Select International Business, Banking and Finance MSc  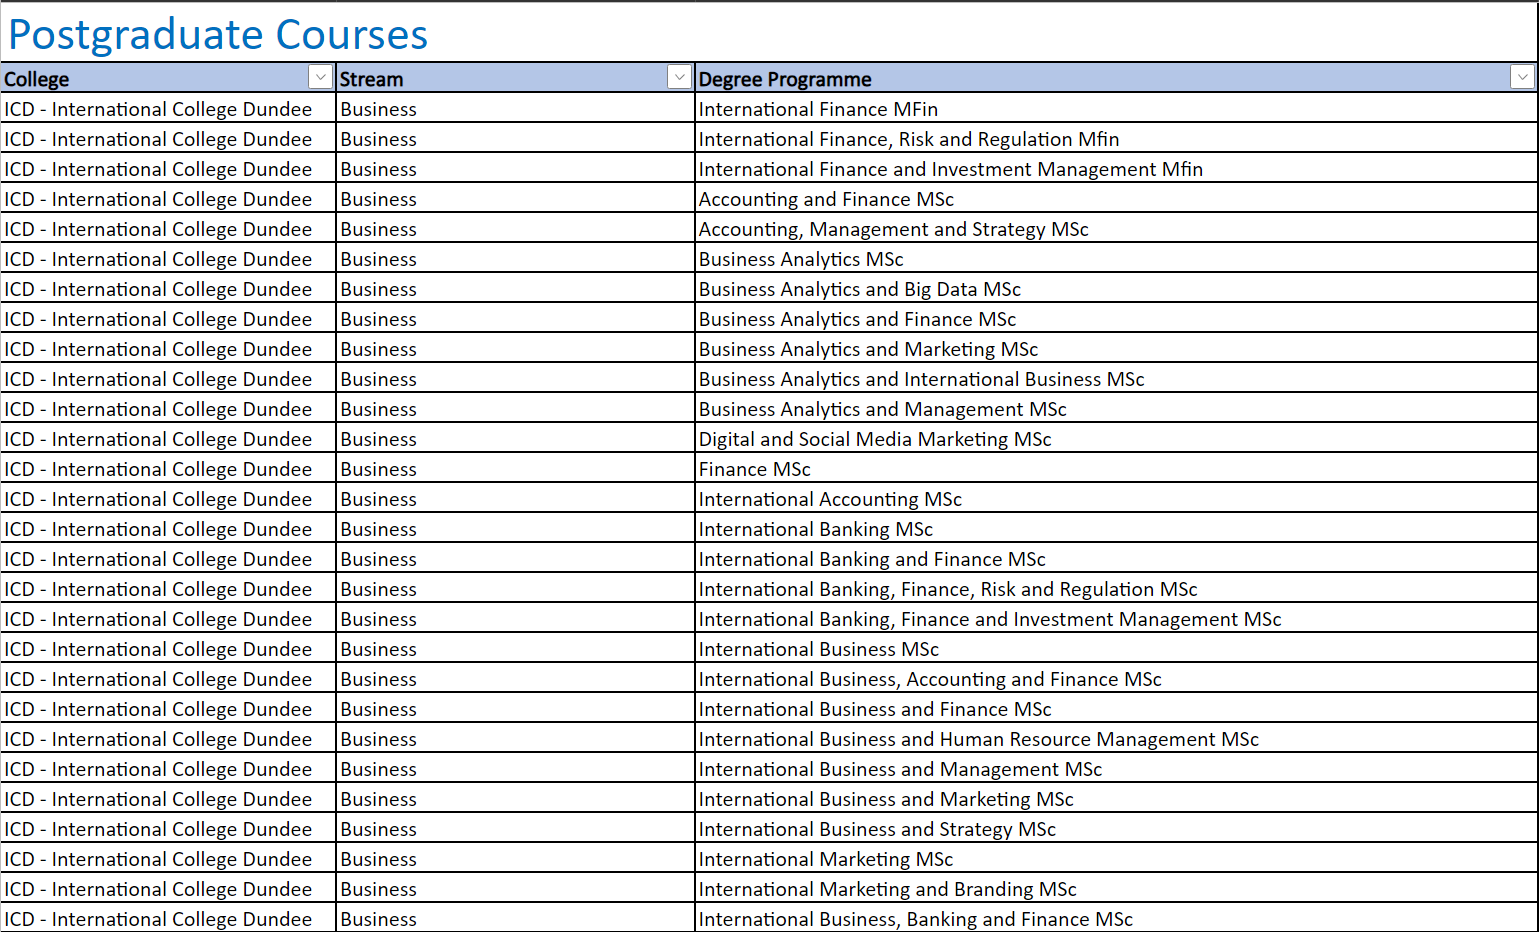[x=1116, y=919]
